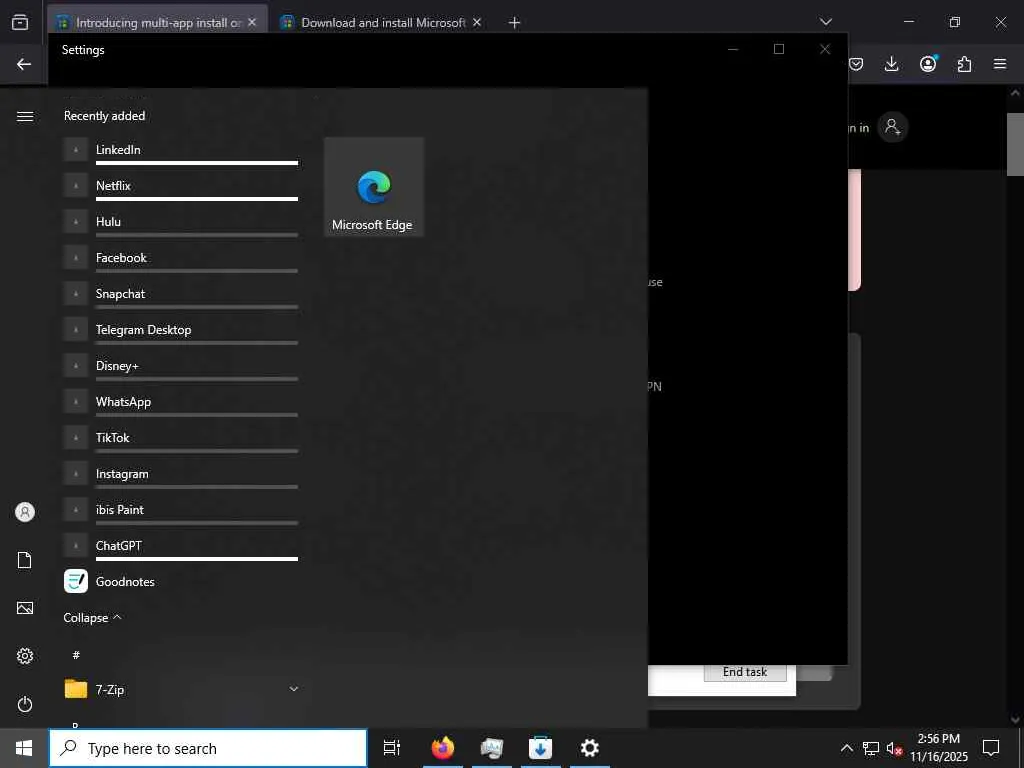Screen dimensions: 1024x768
Task: Click the muted volume icon in tray
Action: (894, 748)
